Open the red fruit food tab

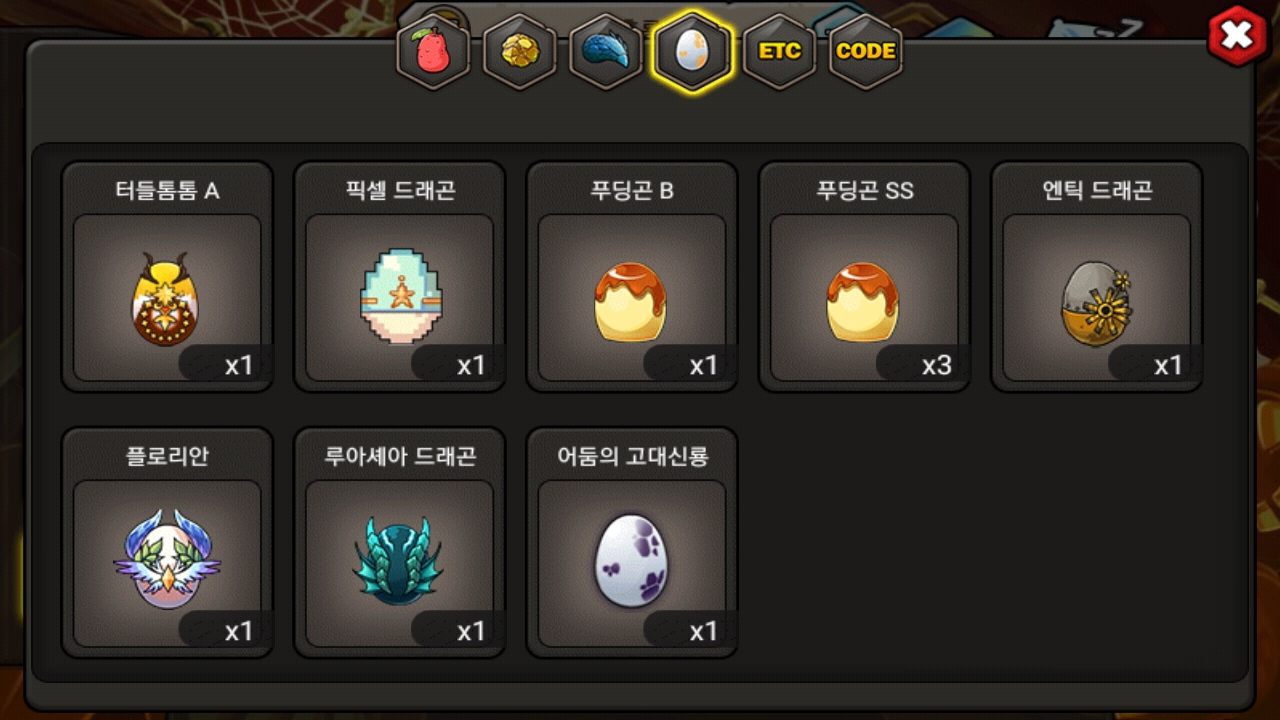434,51
